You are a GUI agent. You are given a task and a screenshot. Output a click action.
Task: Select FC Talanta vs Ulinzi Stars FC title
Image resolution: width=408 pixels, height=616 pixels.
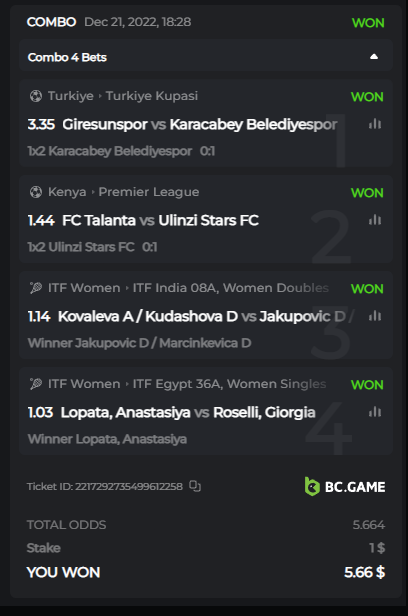point(160,220)
